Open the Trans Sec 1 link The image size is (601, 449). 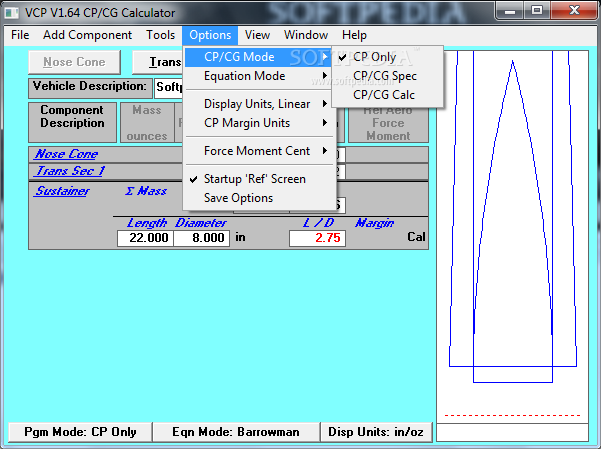click(x=69, y=171)
